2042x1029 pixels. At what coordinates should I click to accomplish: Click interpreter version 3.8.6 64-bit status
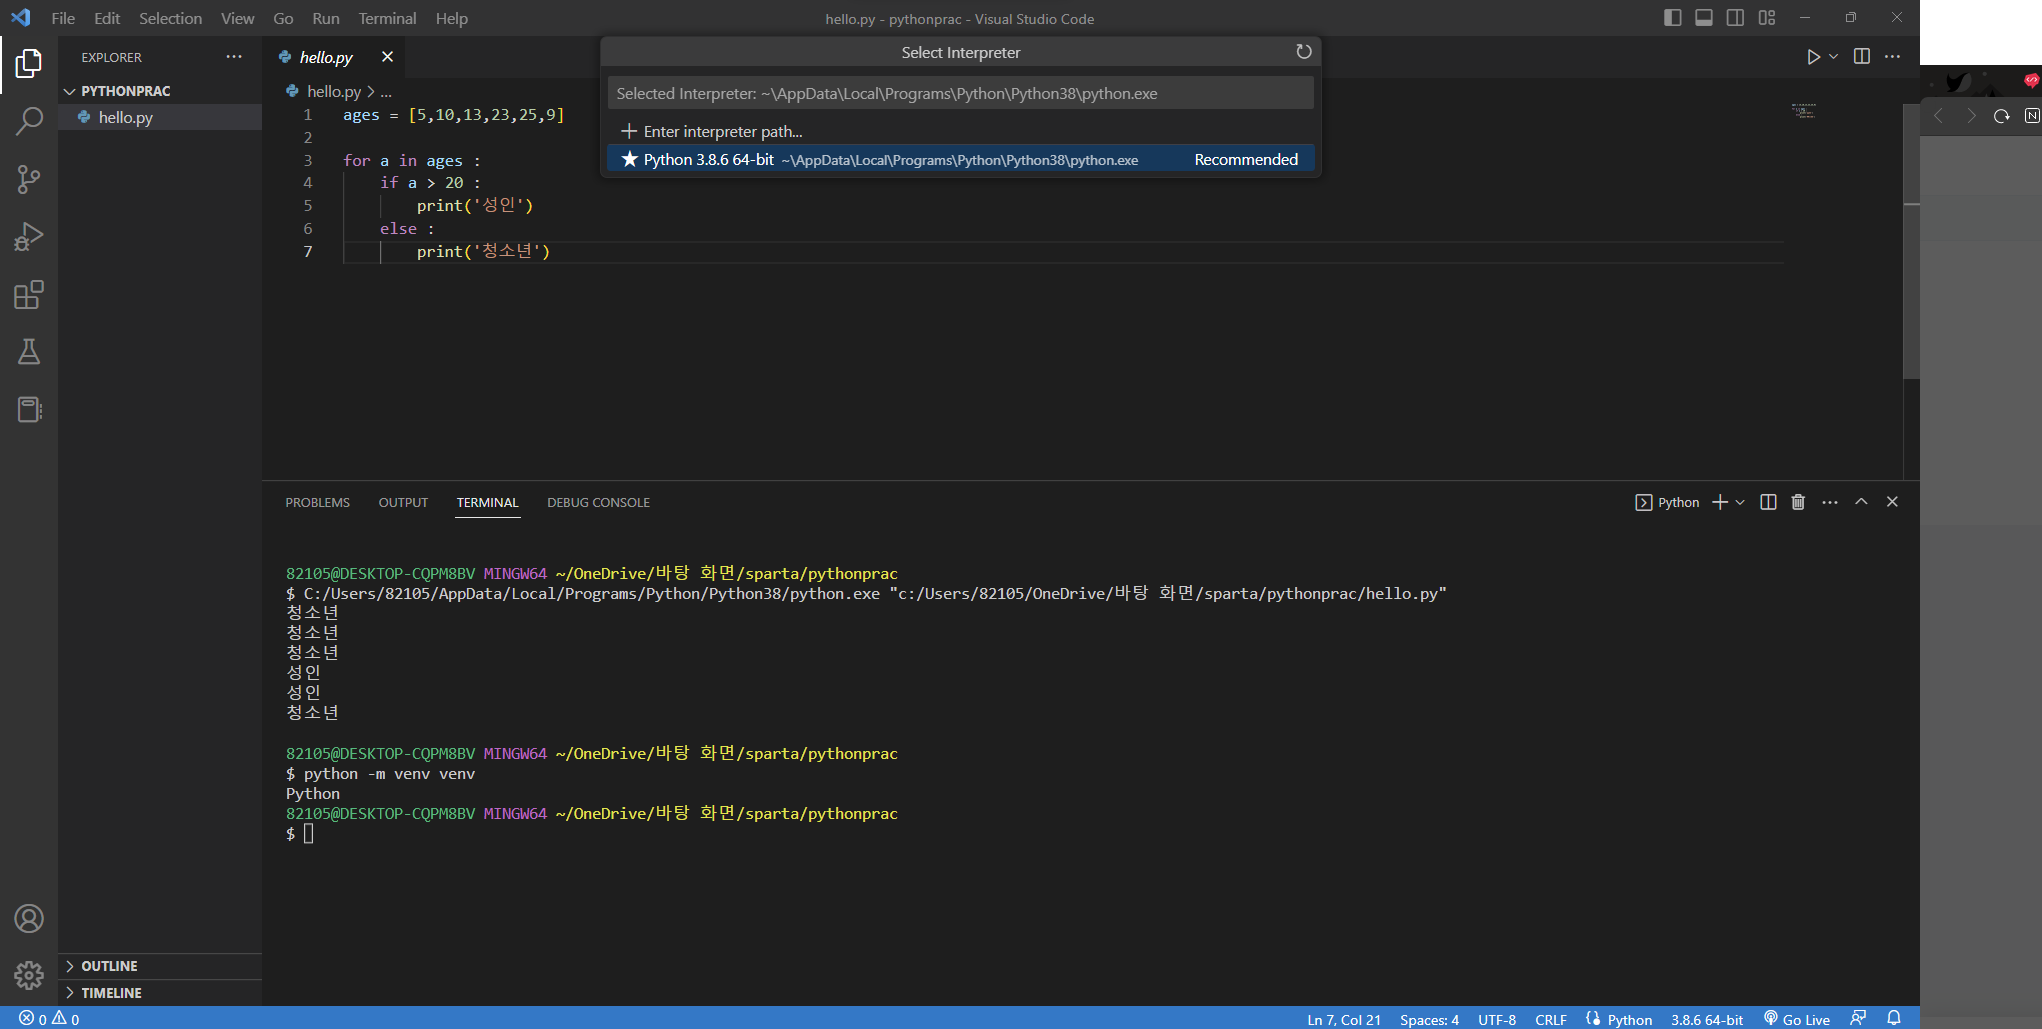1706,1019
